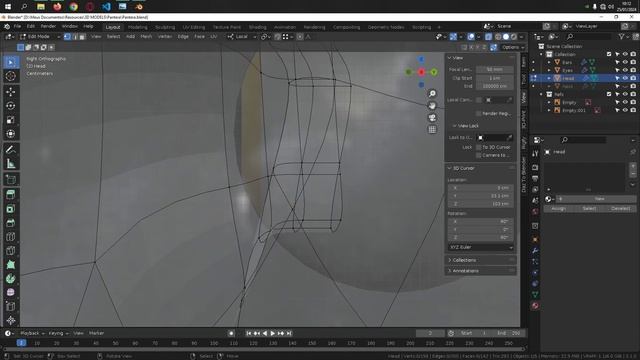Image resolution: width=640 pixels, height=360 pixels.
Task: Enable Render Region checkbox
Action: (479, 113)
